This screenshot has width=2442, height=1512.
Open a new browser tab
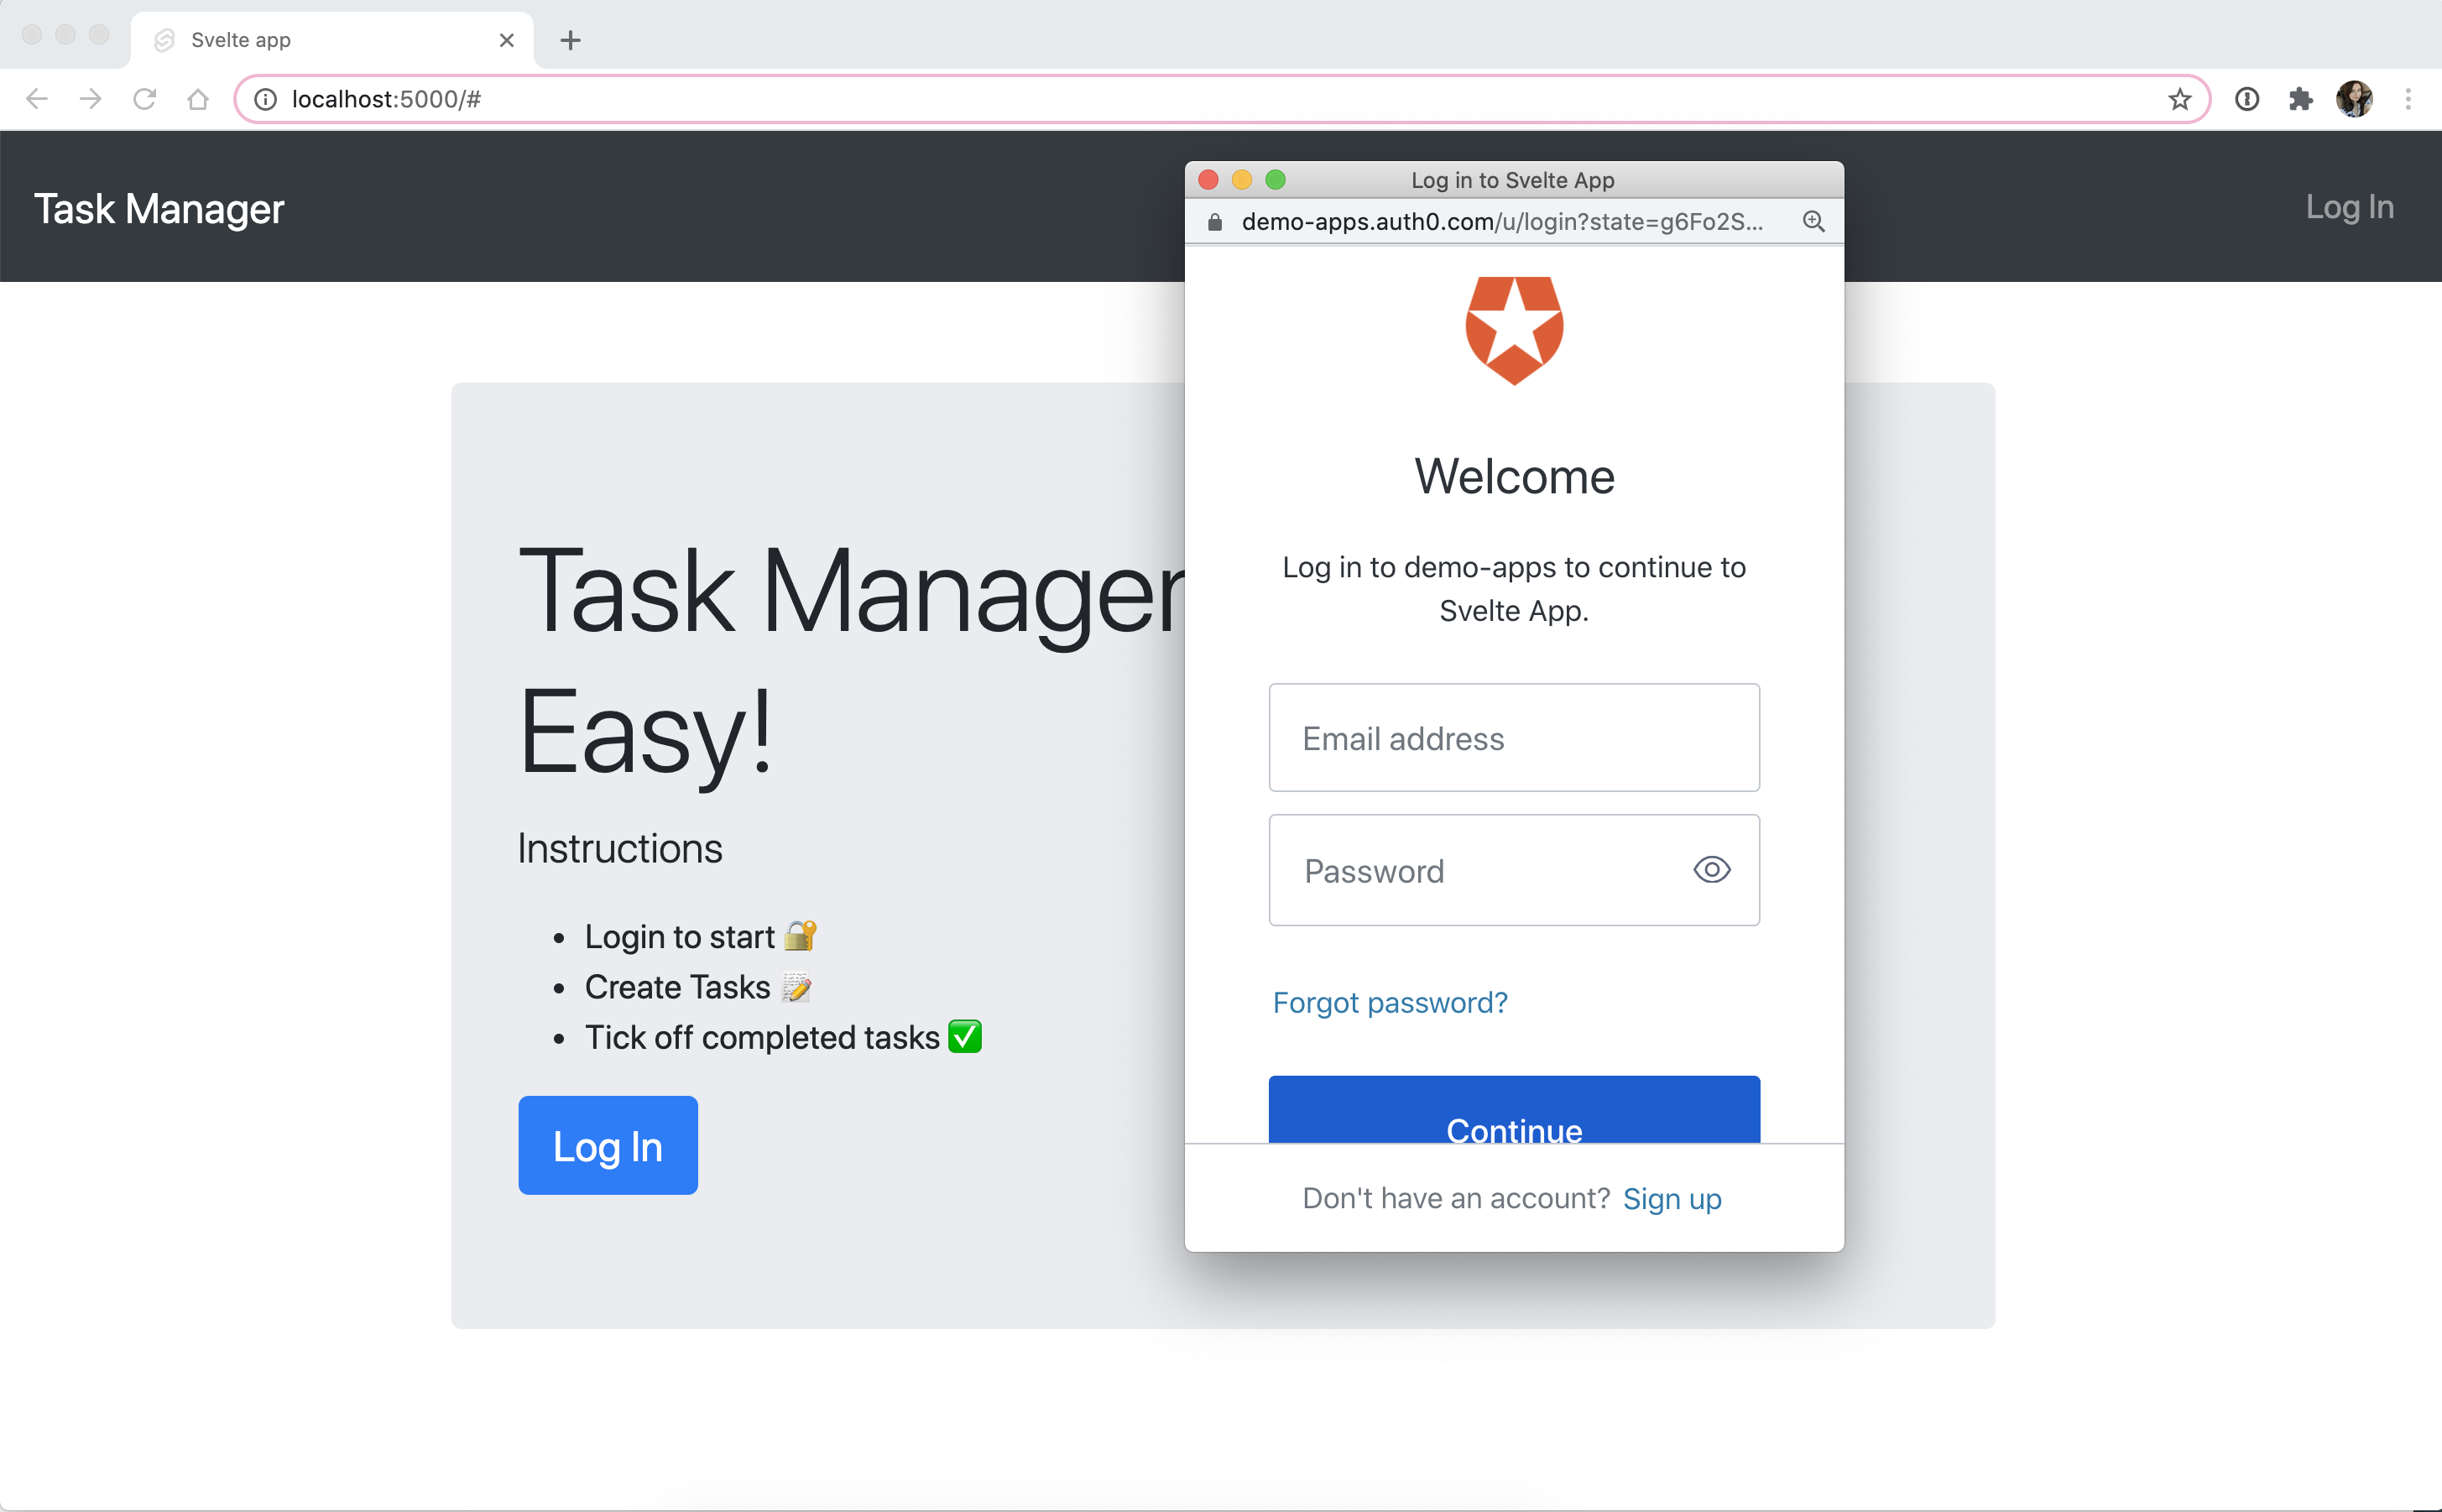(570, 40)
